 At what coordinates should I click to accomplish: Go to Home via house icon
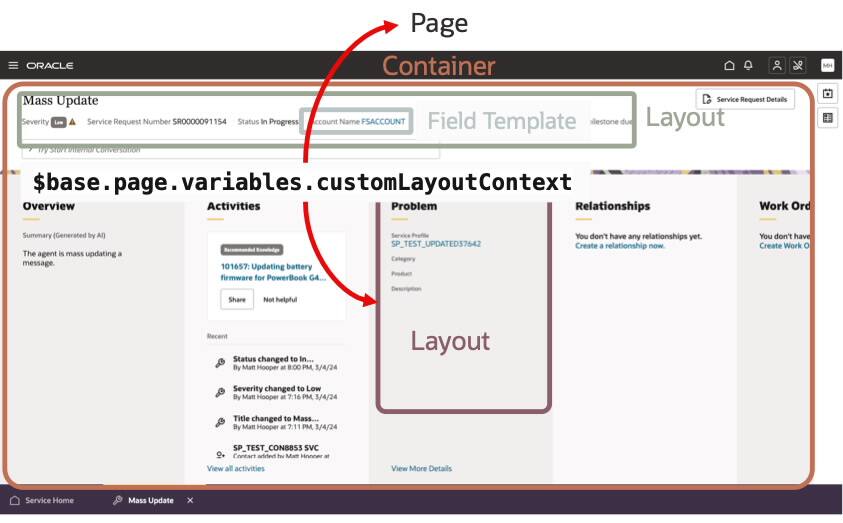point(729,65)
